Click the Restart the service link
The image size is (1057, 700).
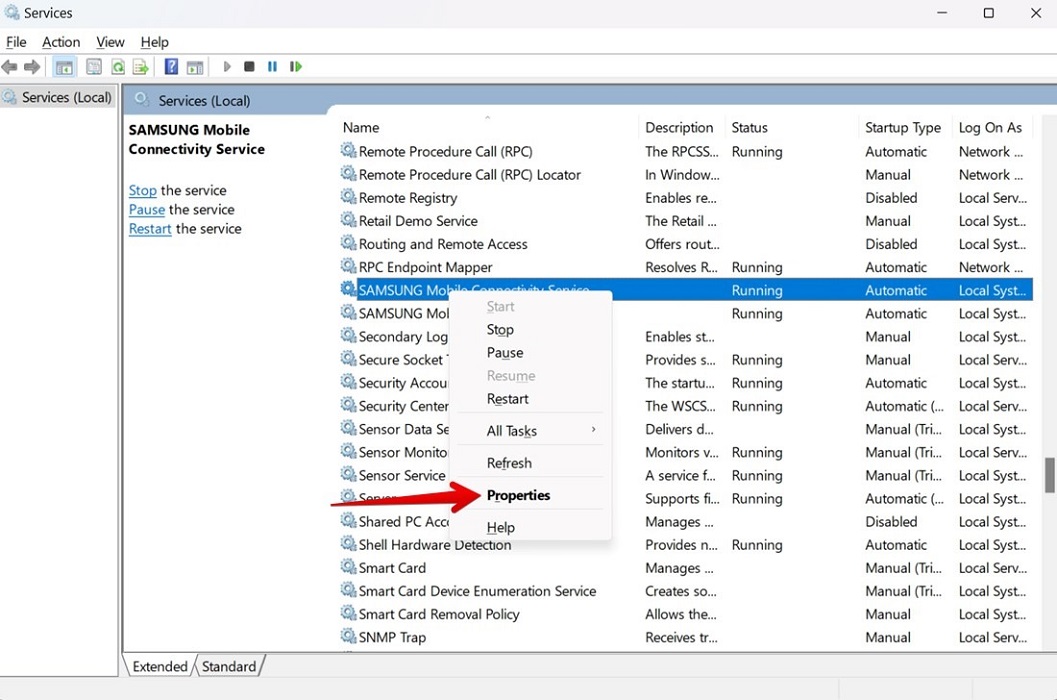pos(149,228)
